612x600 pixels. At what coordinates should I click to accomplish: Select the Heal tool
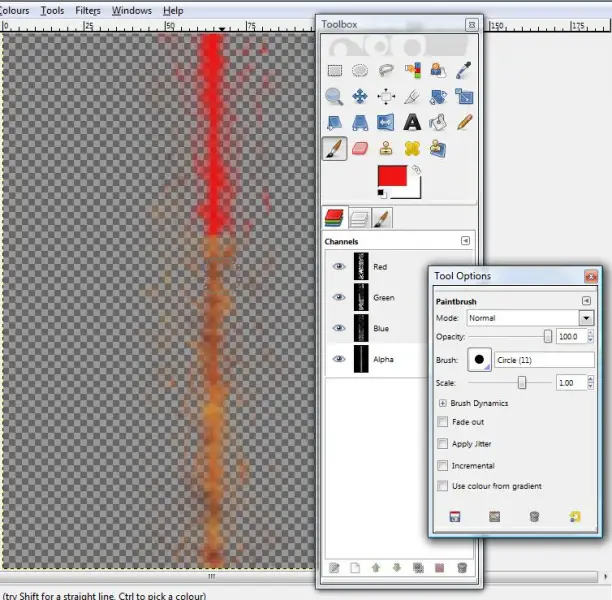click(412, 149)
